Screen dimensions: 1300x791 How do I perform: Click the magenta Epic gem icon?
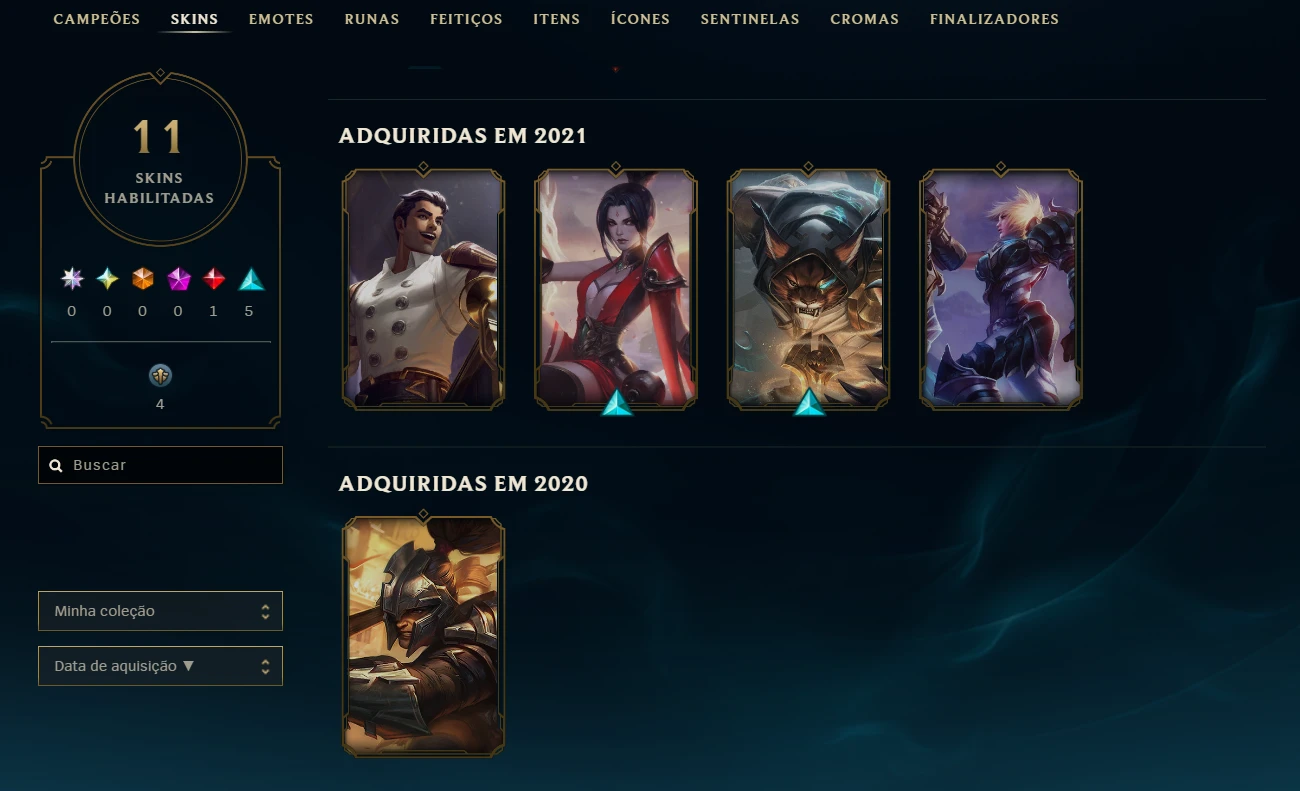click(179, 279)
